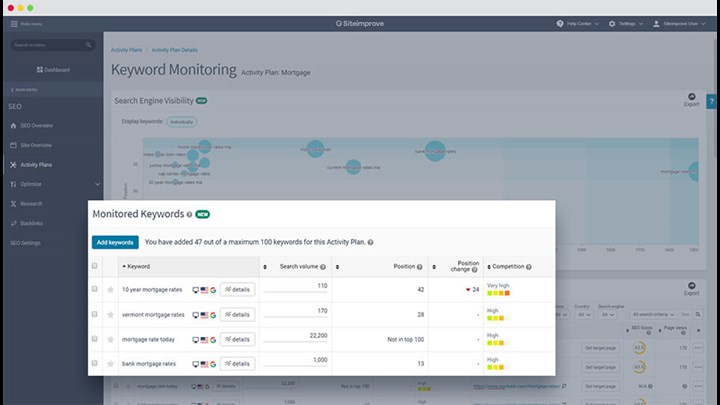Click help icon next to Monitored Keywords
Screen dimensions: 720x405
(x=189, y=214)
